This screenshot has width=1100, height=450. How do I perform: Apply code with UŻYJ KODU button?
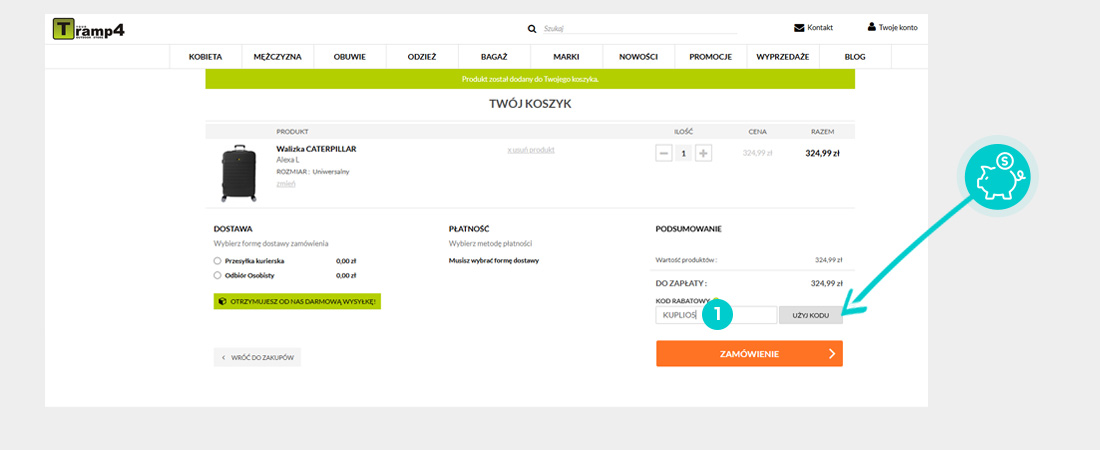coord(811,315)
